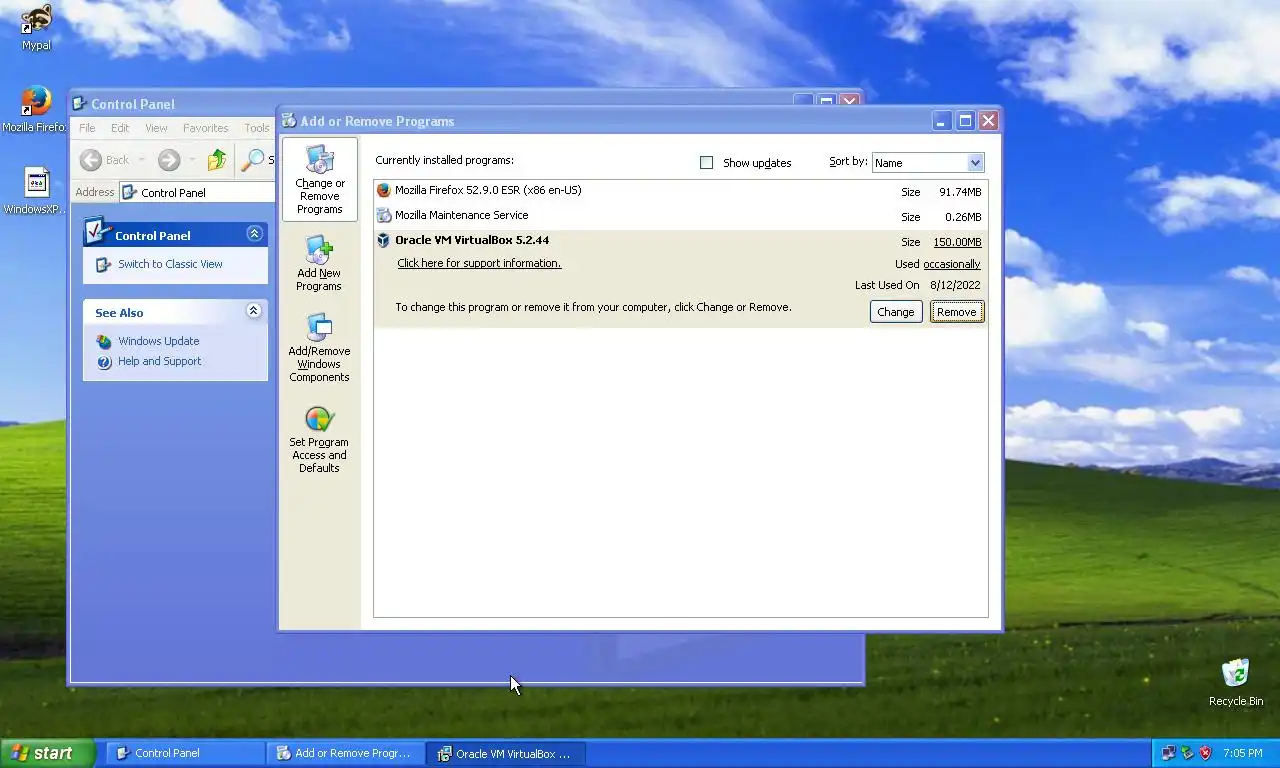Click the Safely Remove Hardware tray icon
This screenshot has height=768, width=1280.
coord(1187,753)
